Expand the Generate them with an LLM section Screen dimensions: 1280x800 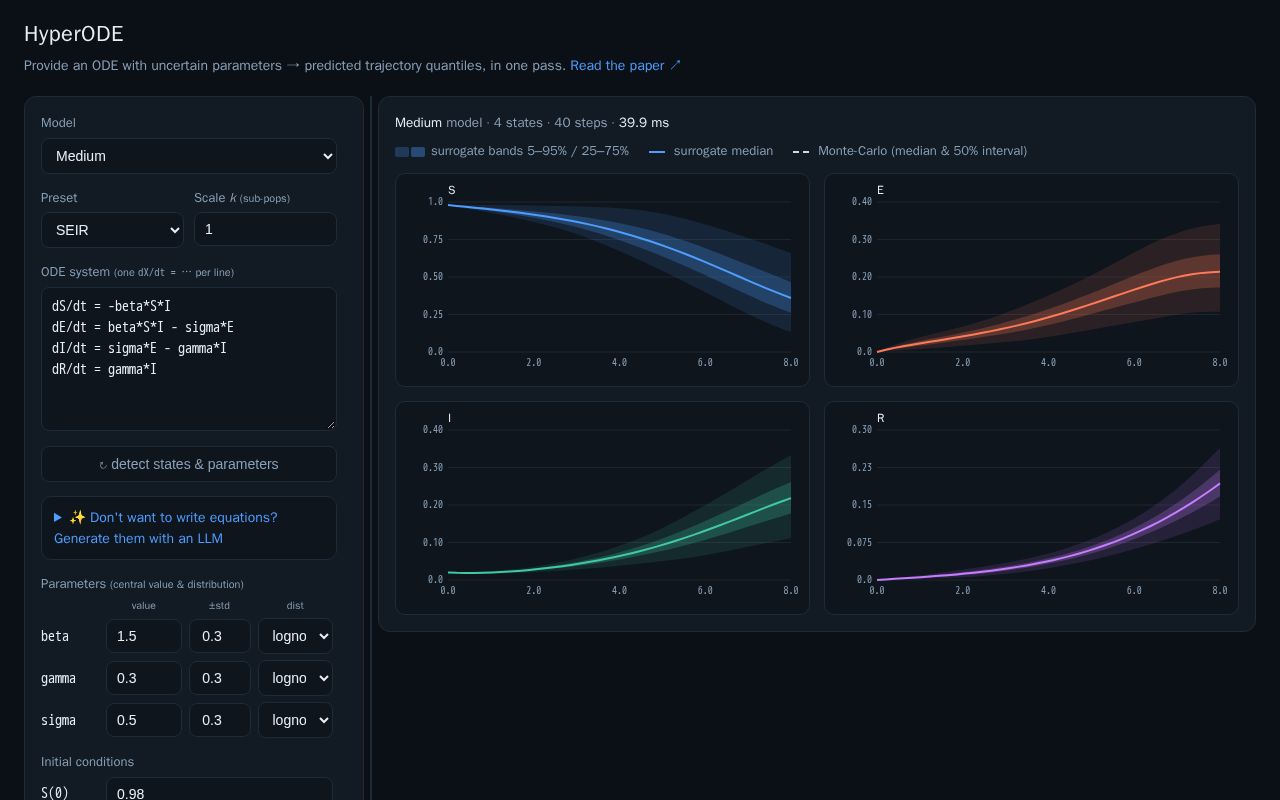coord(188,528)
